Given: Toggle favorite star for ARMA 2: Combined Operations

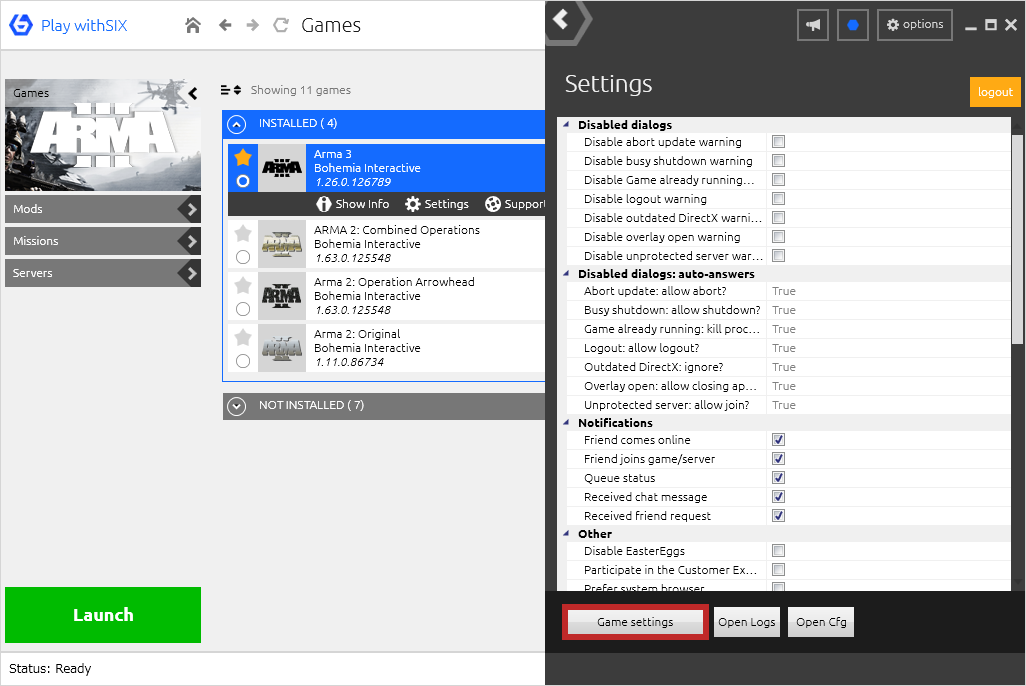Looking at the screenshot, I should (243, 232).
